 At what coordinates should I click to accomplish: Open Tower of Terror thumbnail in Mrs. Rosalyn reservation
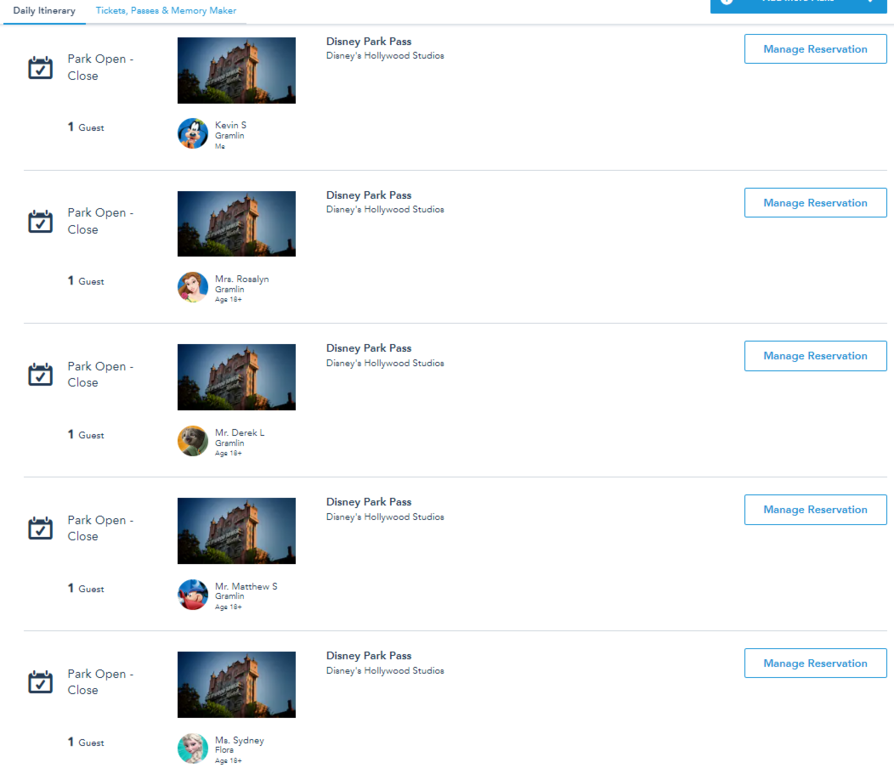pos(237,224)
